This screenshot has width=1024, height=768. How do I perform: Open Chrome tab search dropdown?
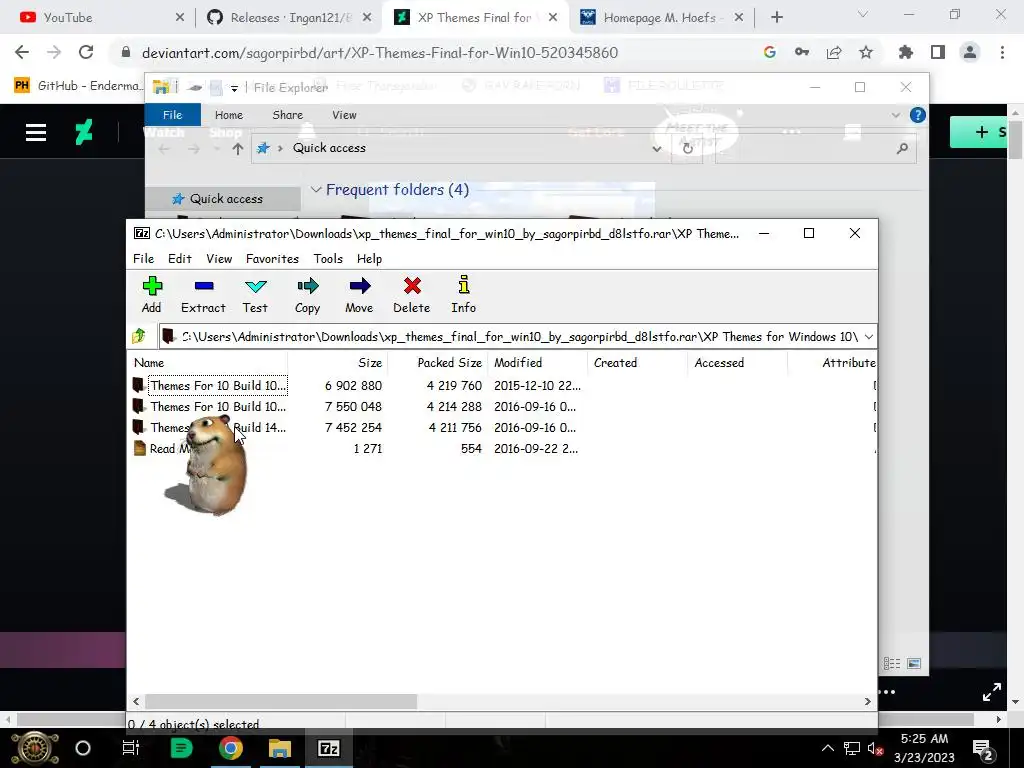coord(863,14)
